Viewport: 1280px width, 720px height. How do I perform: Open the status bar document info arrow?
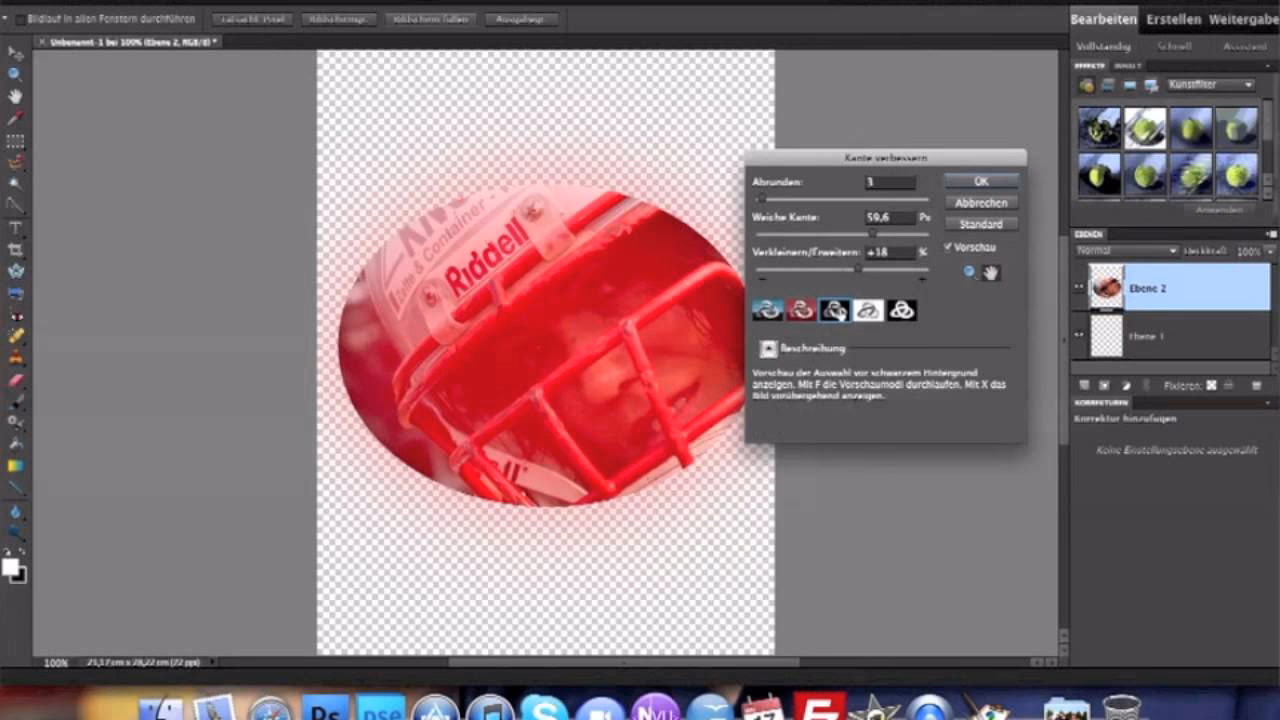(x=212, y=662)
